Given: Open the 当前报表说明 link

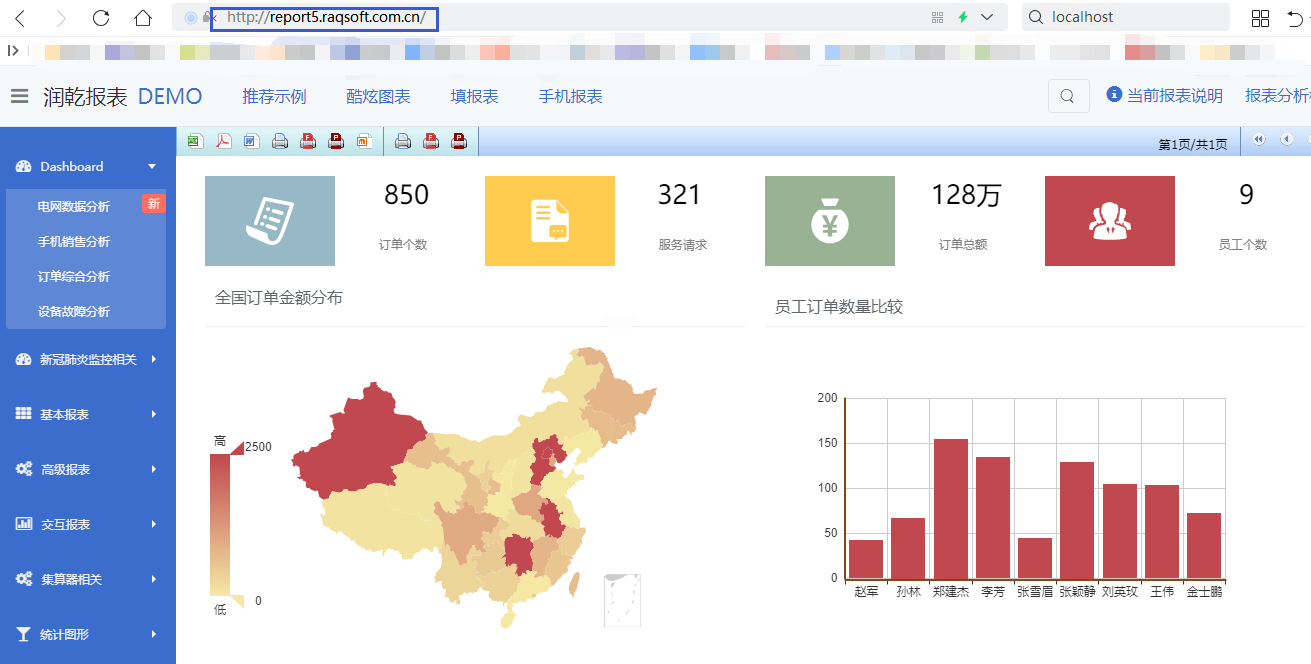Looking at the screenshot, I should click(x=1165, y=96).
